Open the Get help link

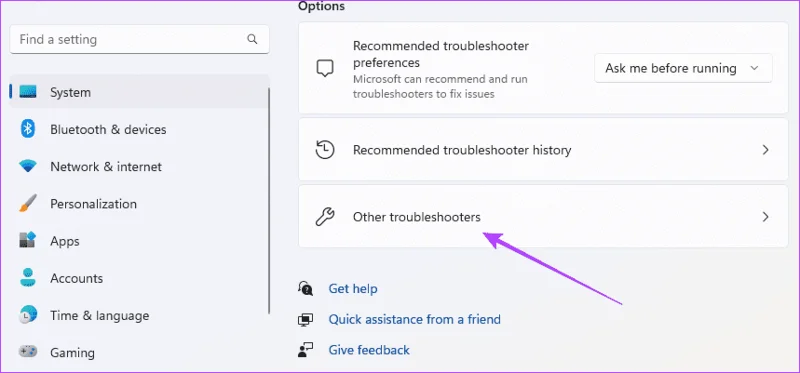click(353, 288)
